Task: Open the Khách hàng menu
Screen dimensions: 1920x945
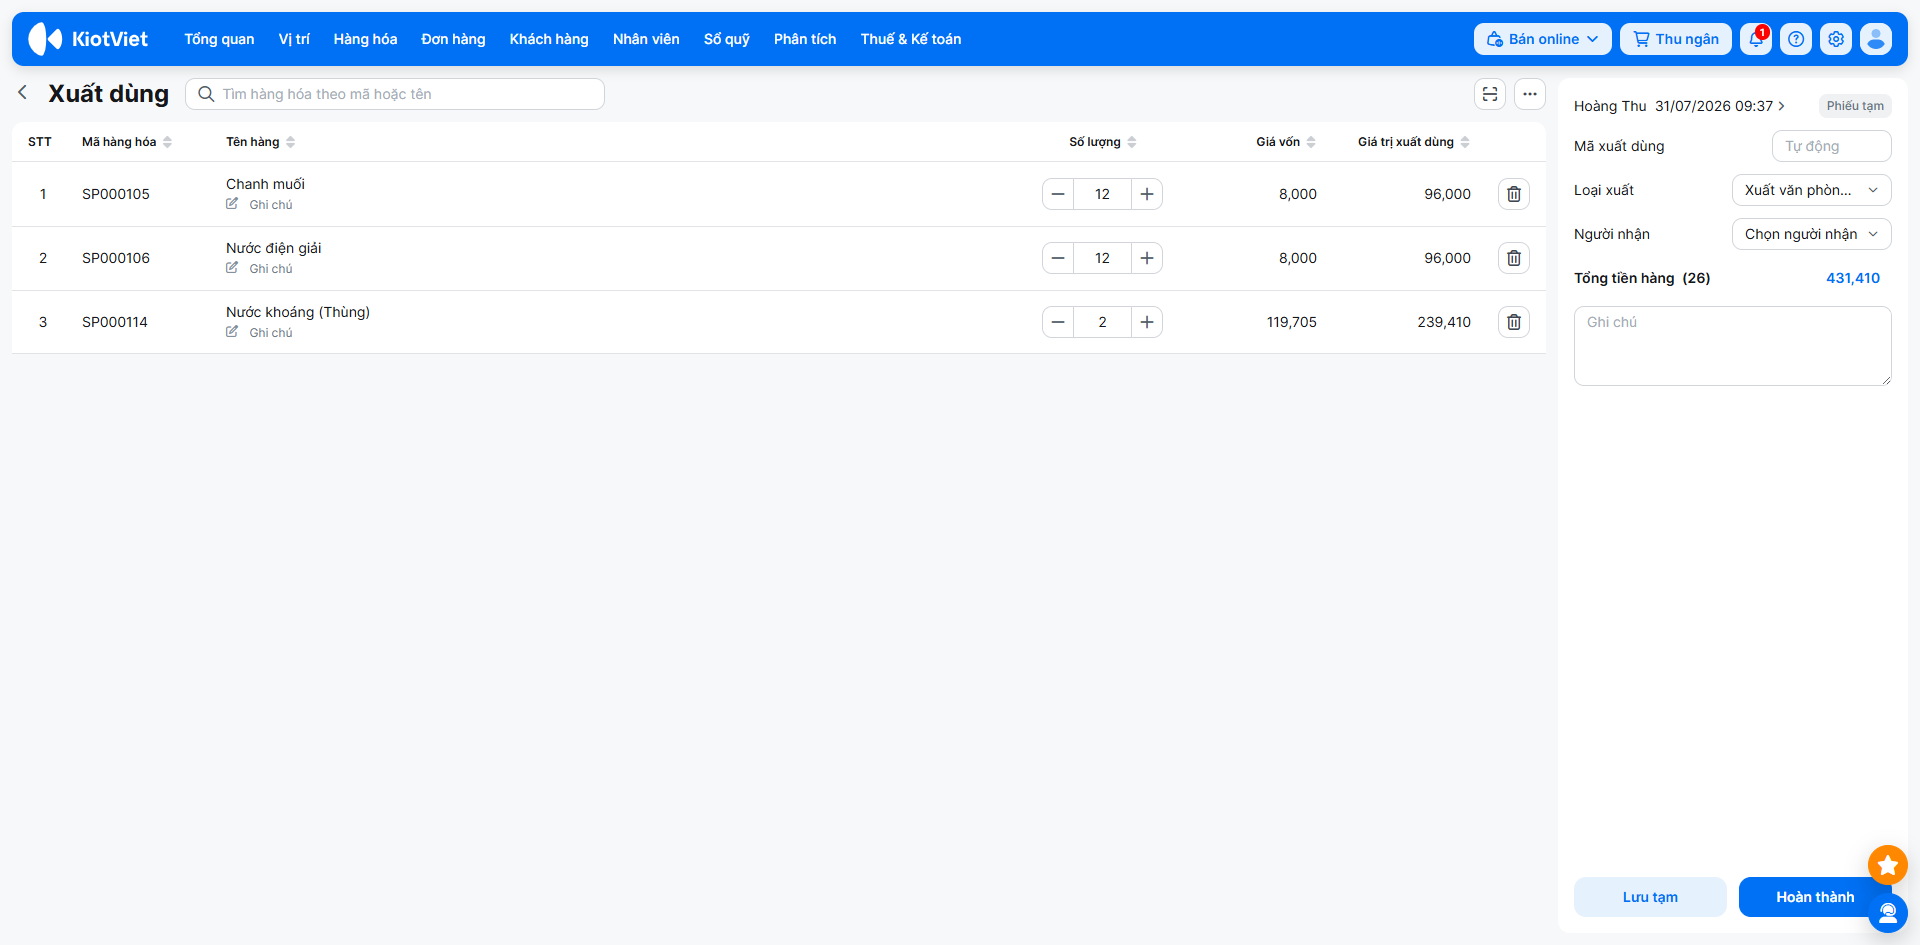Action: pos(549,39)
